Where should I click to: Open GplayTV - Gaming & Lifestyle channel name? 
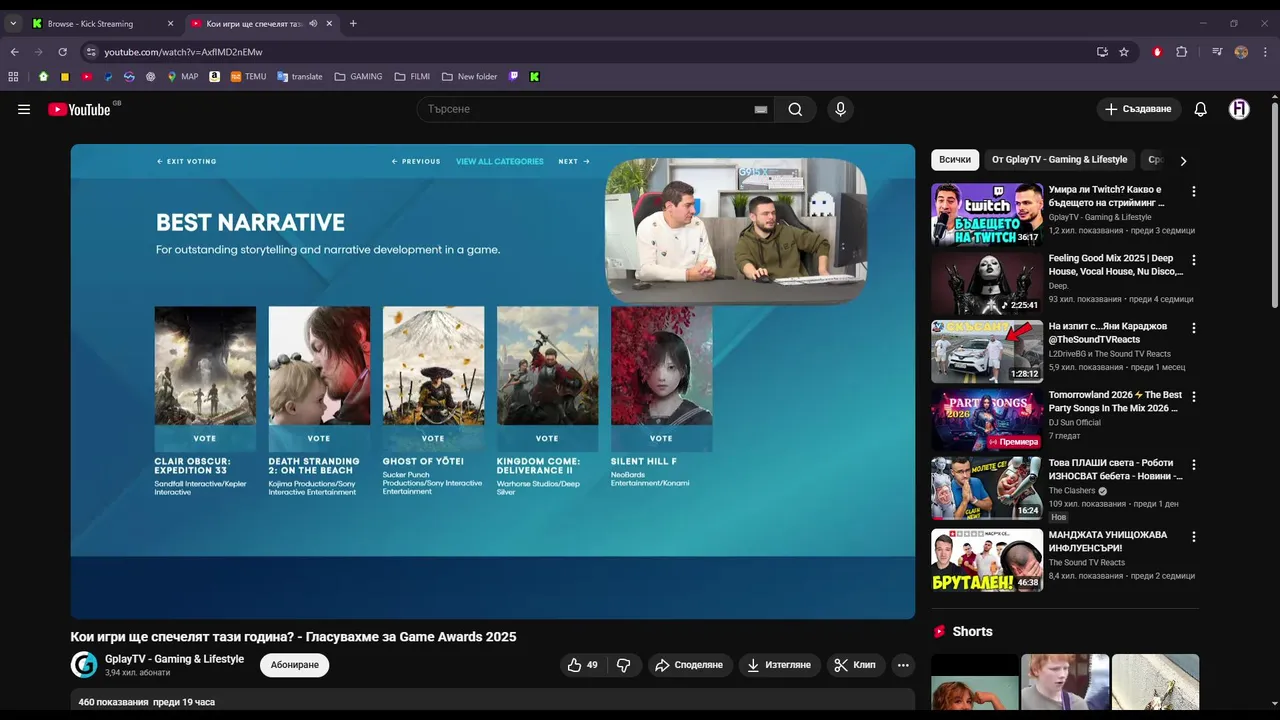[175, 659]
